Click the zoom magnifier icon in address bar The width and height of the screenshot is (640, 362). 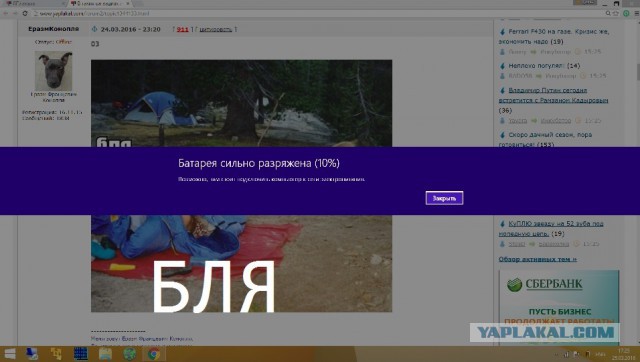point(608,13)
